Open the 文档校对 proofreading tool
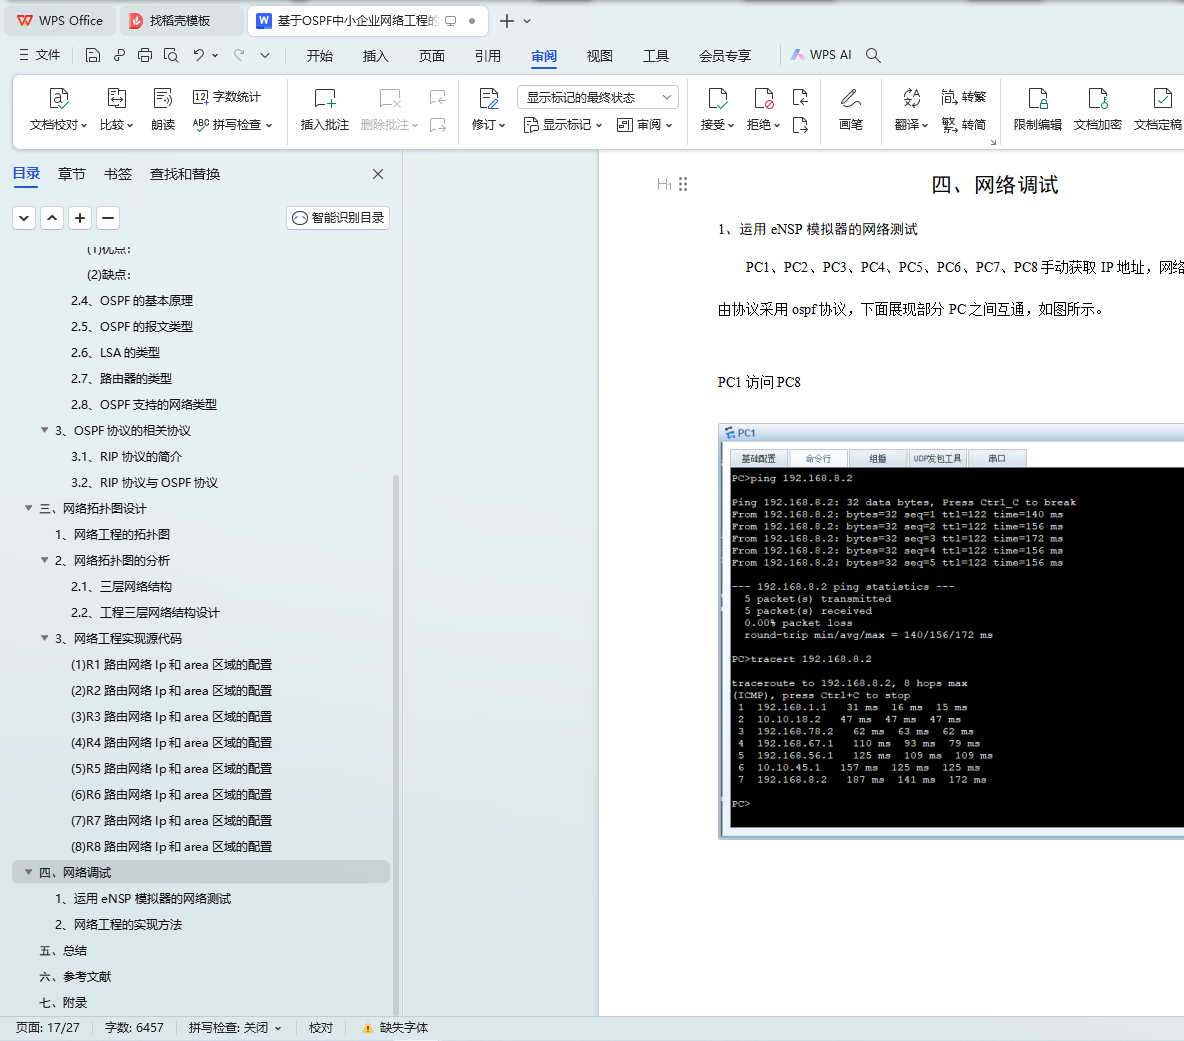The height and width of the screenshot is (1041, 1184). pyautogui.click(x=59, y=109)
